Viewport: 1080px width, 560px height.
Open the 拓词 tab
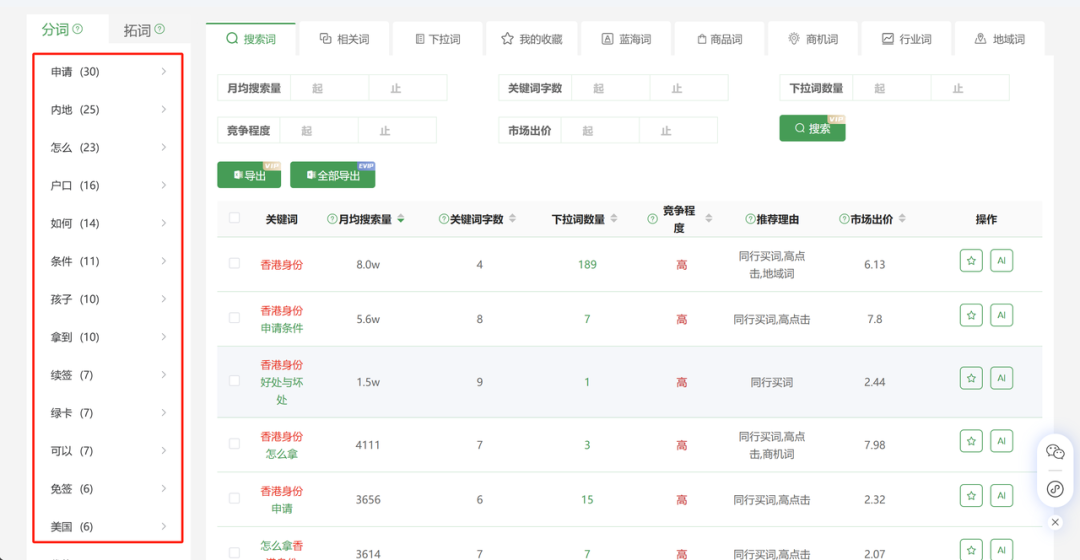click(x=144, y=30)
